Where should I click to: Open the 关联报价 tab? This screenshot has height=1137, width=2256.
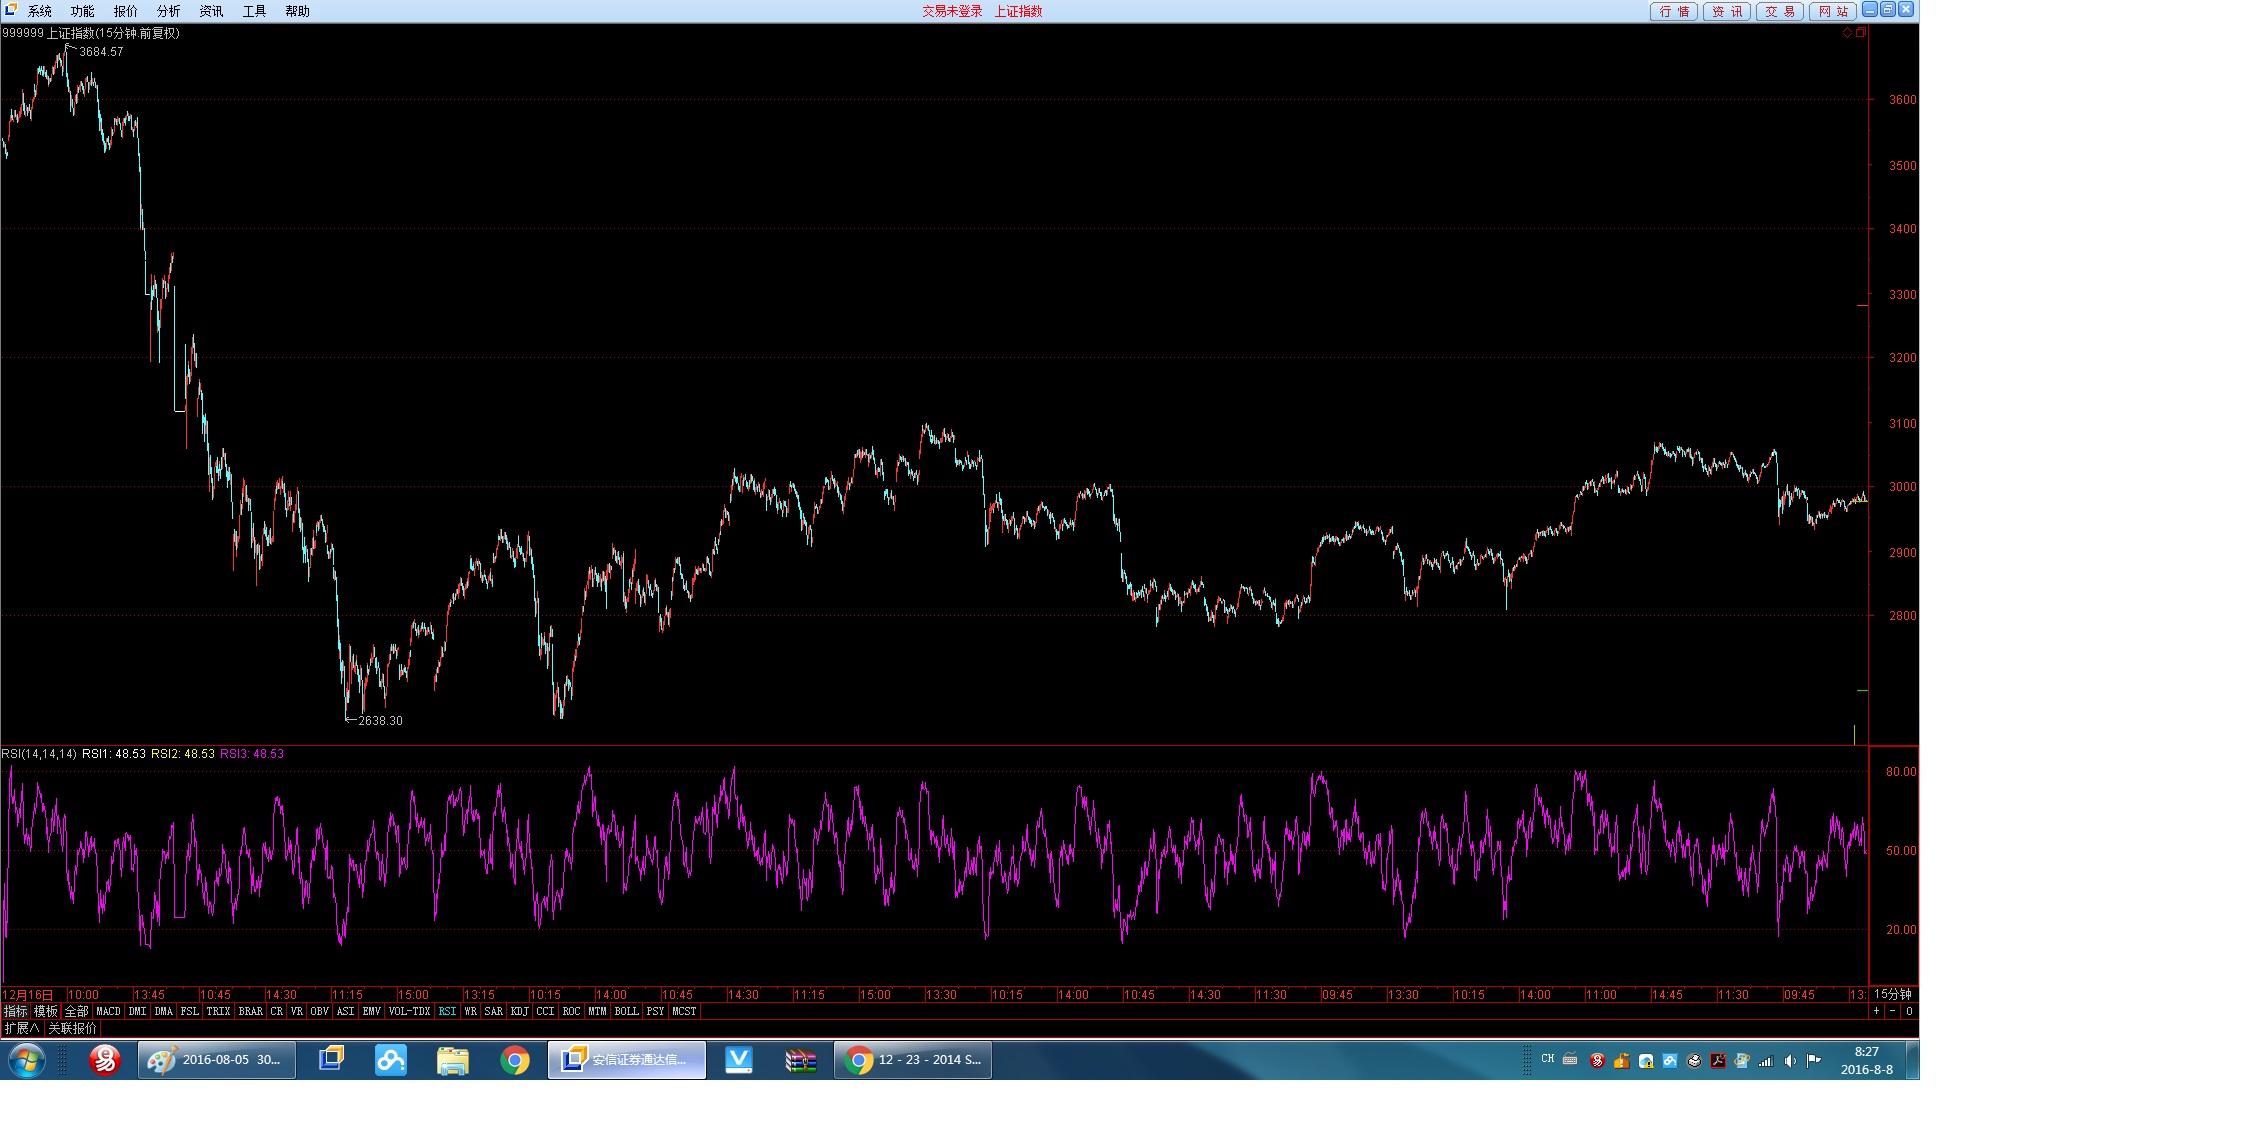[73, 1028]
